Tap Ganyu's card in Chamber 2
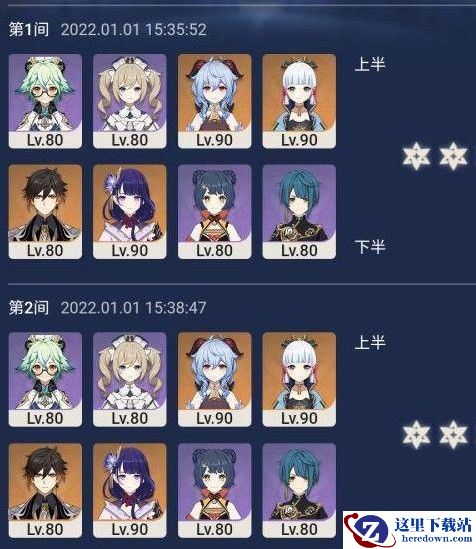The width and height of the screenshot is (476, 549). coord(215,380)
